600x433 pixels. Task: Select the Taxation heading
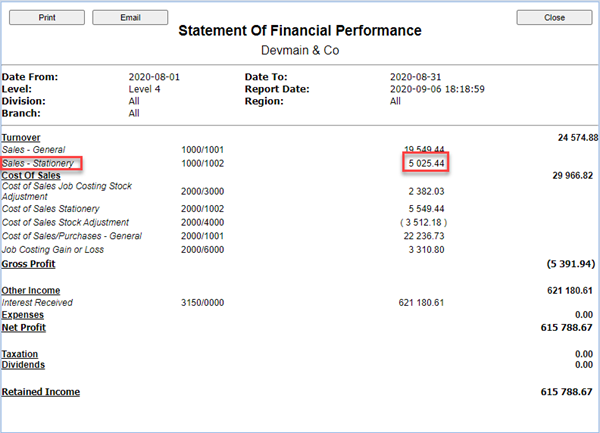point(21,354)
